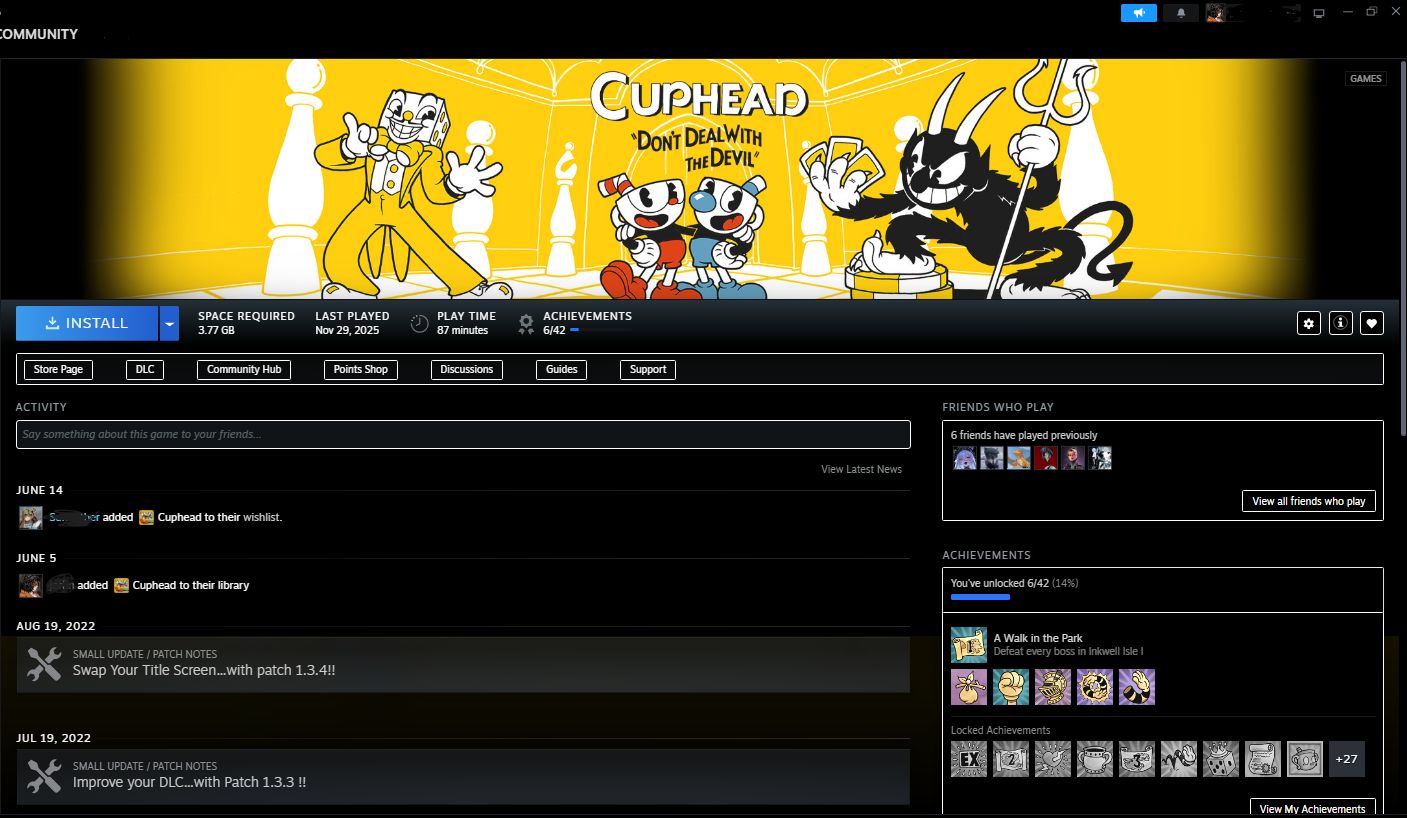This screenshot has width=1407, height=818.
Task: Visit the Points Shop
Action: (x=361, y=369)
